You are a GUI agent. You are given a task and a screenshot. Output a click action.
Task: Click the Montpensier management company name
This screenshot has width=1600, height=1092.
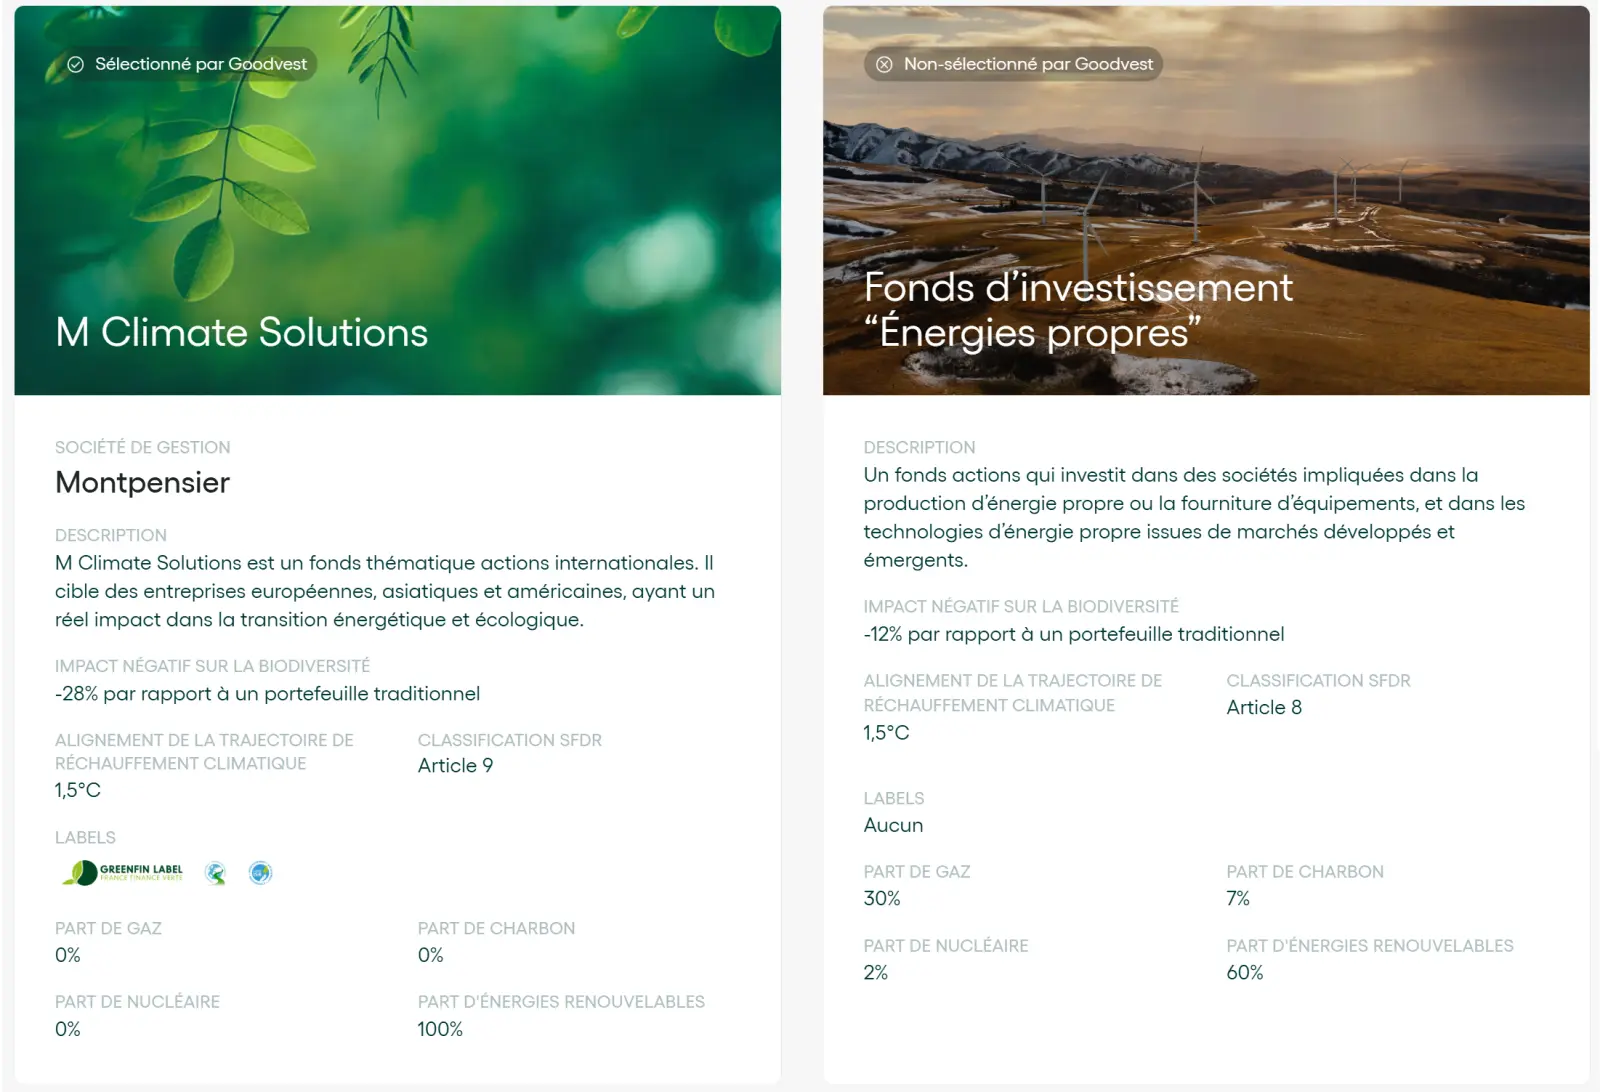(143, 482)
